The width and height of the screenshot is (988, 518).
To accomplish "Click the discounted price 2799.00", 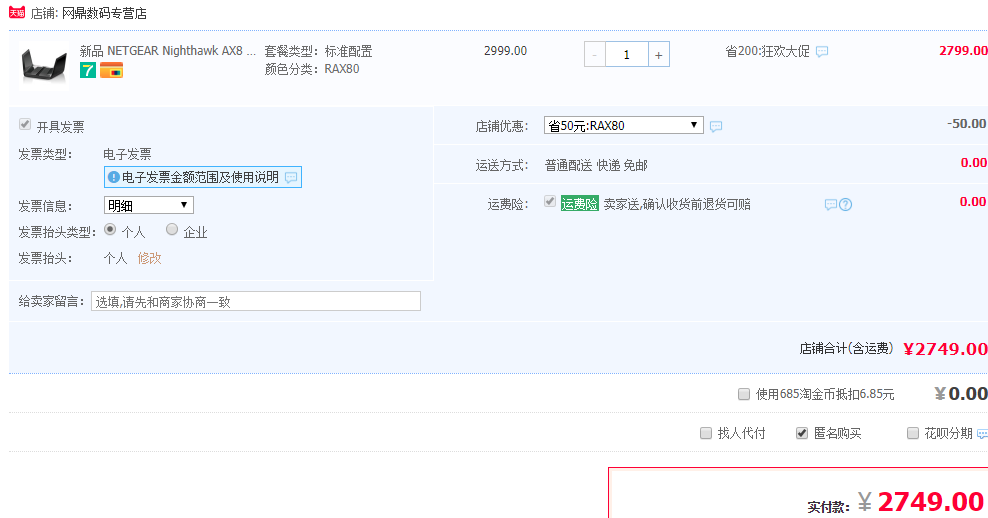I will (963, 51).
